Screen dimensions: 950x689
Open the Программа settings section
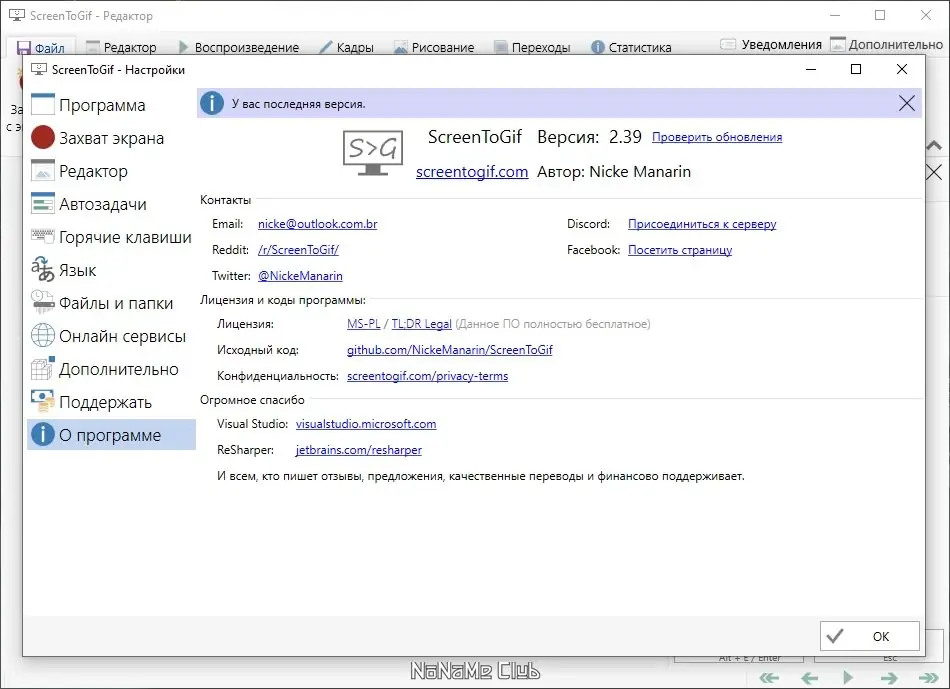[111, 105]
